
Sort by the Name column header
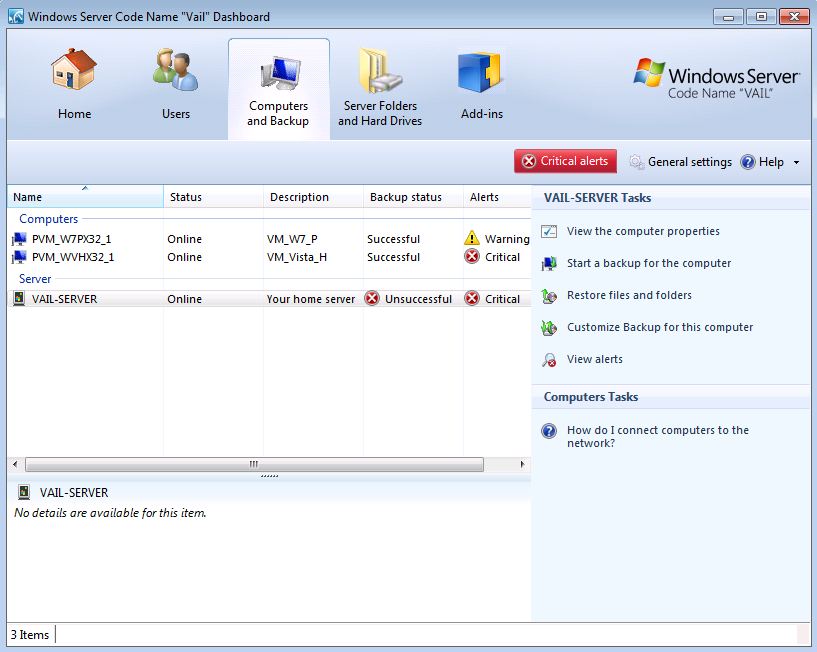85,196
